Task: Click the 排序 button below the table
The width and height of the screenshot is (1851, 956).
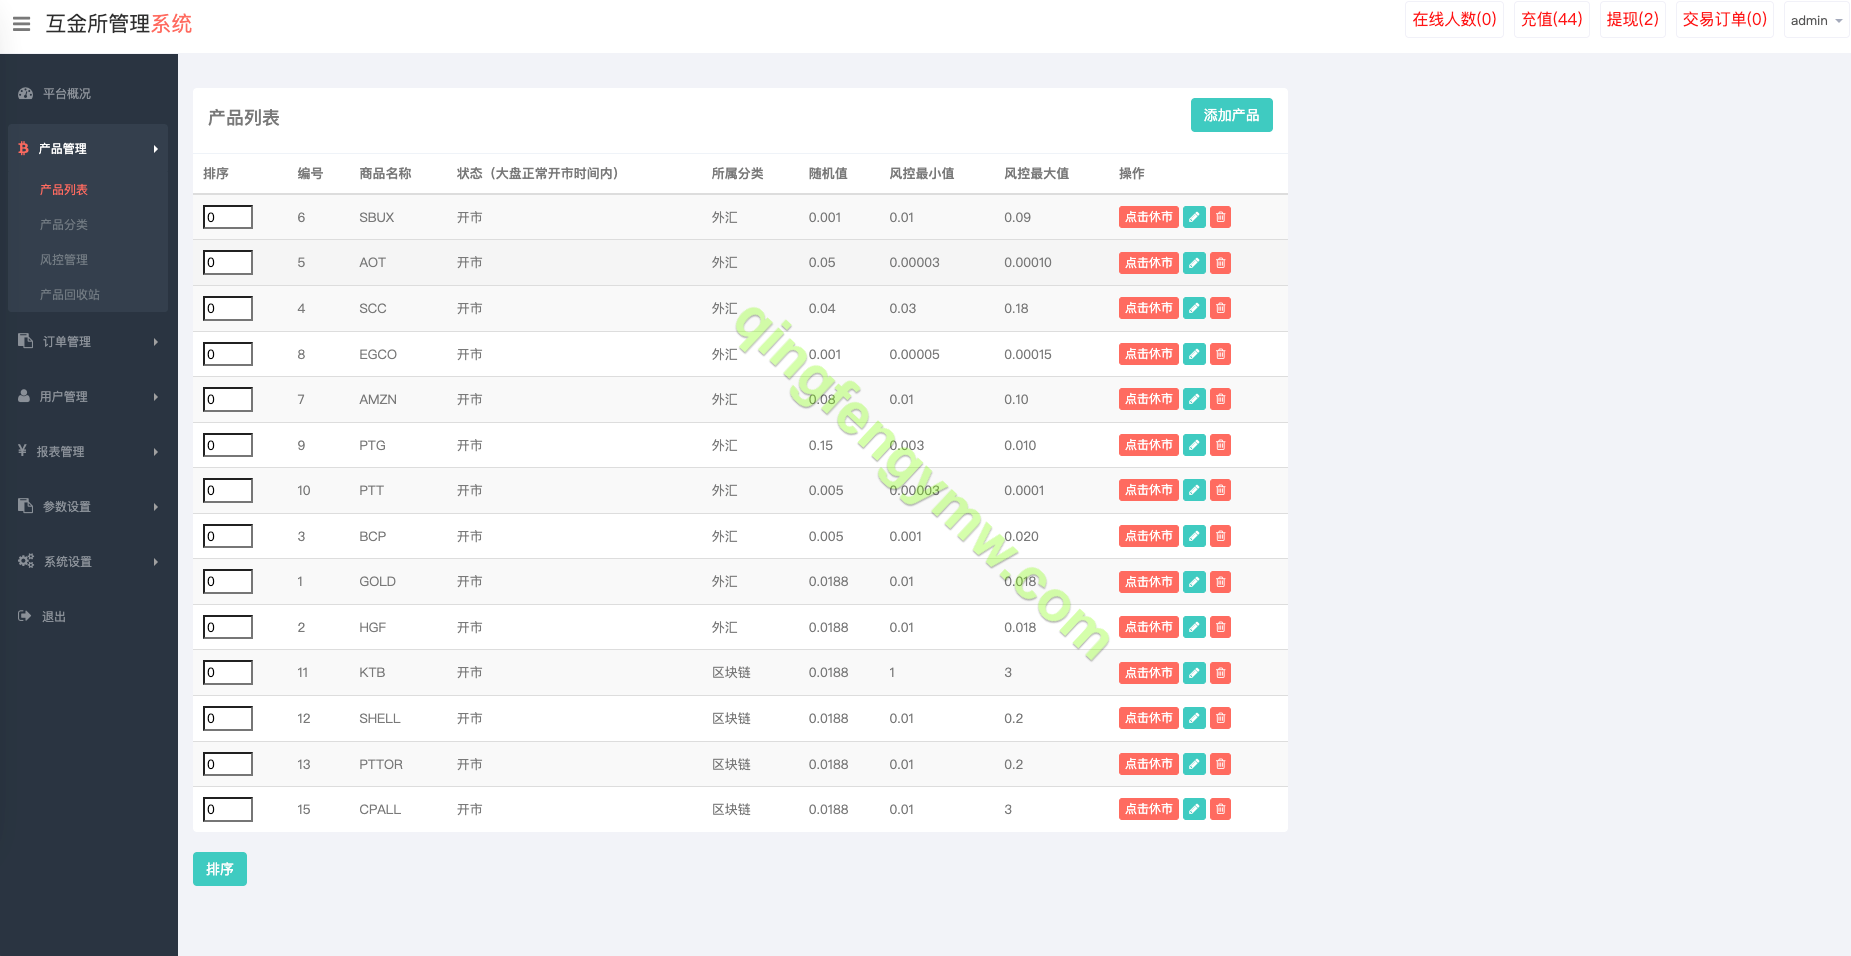Action: coord(220,869)
